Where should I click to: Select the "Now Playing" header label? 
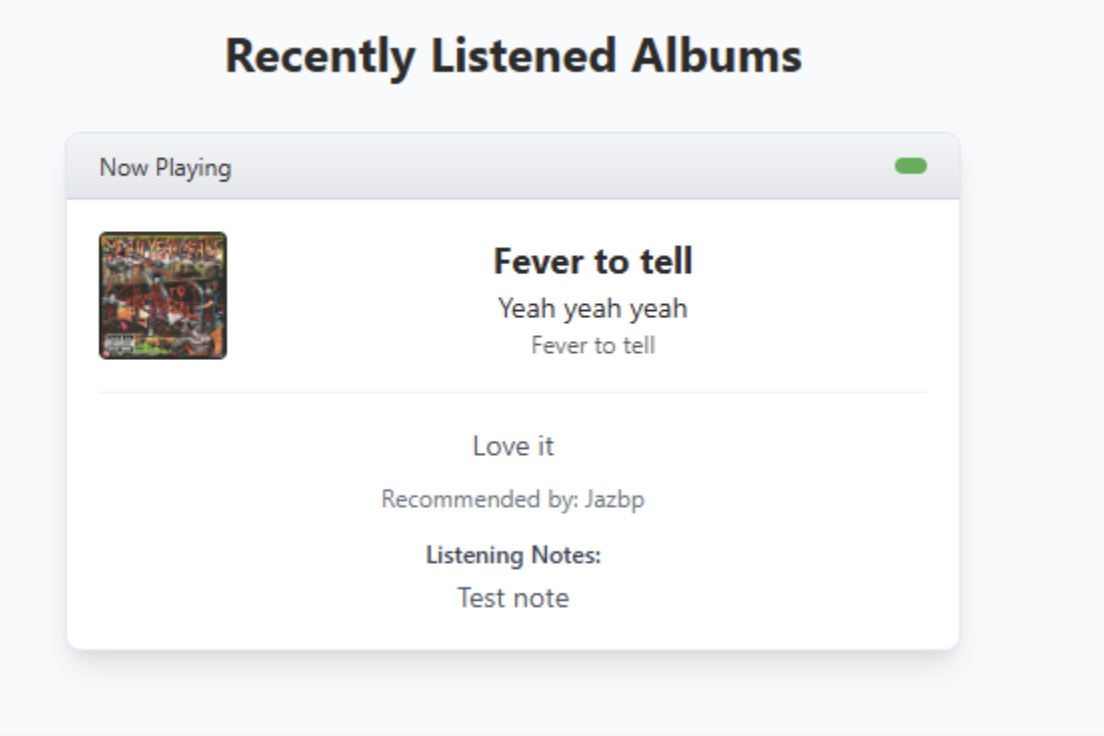pos(165,167)
